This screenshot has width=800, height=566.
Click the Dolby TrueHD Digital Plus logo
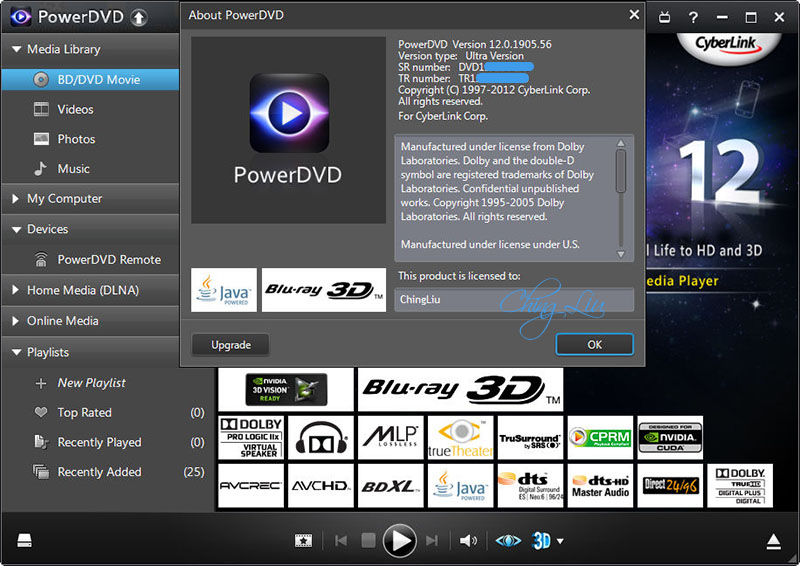tap(740, 486)
